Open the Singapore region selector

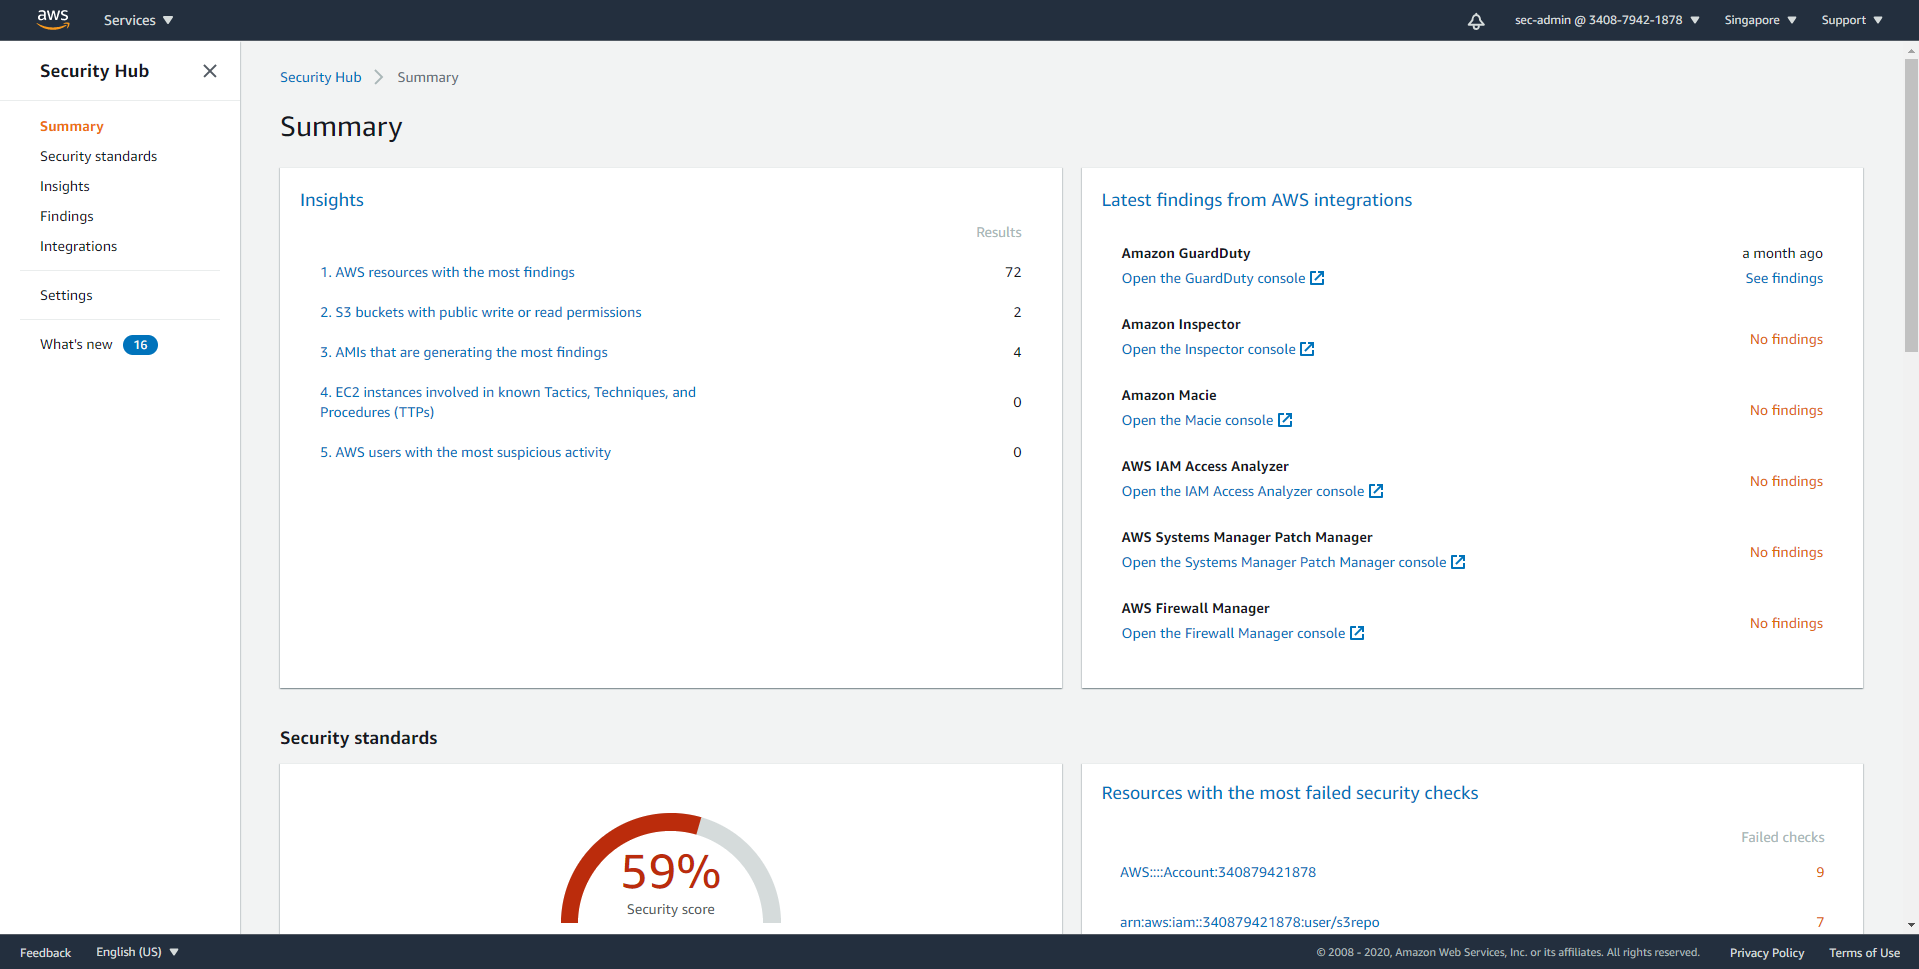1760,20
